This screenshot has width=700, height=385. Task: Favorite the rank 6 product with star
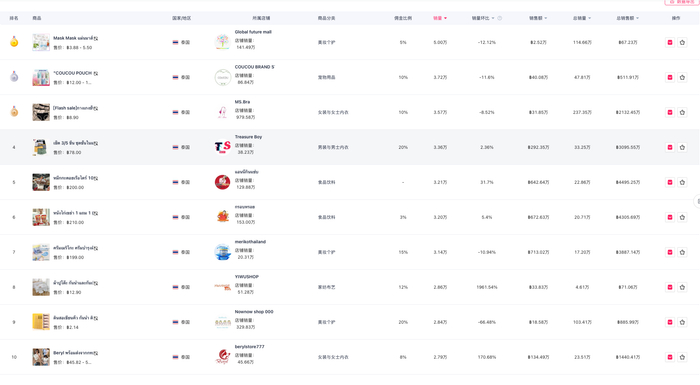[x=682, y=217]
